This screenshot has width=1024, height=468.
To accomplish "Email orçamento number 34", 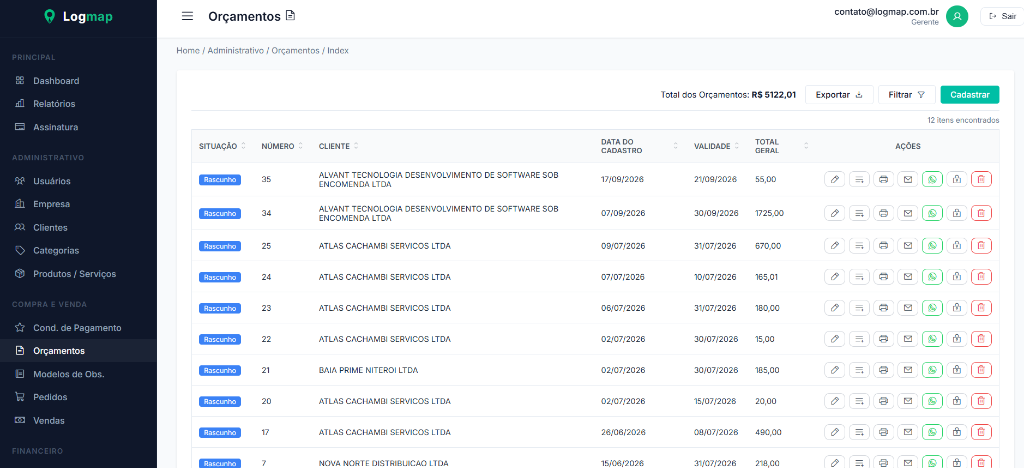I will tap(908, 213).
